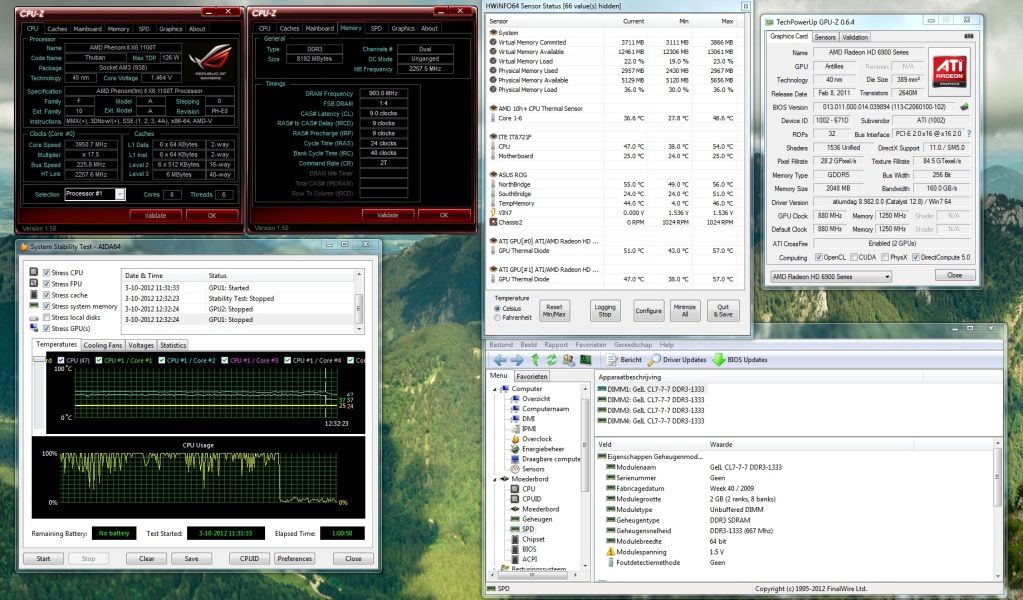
Task: Select the DIMM2 GeIL memory module row
Action: coord(651,400)
